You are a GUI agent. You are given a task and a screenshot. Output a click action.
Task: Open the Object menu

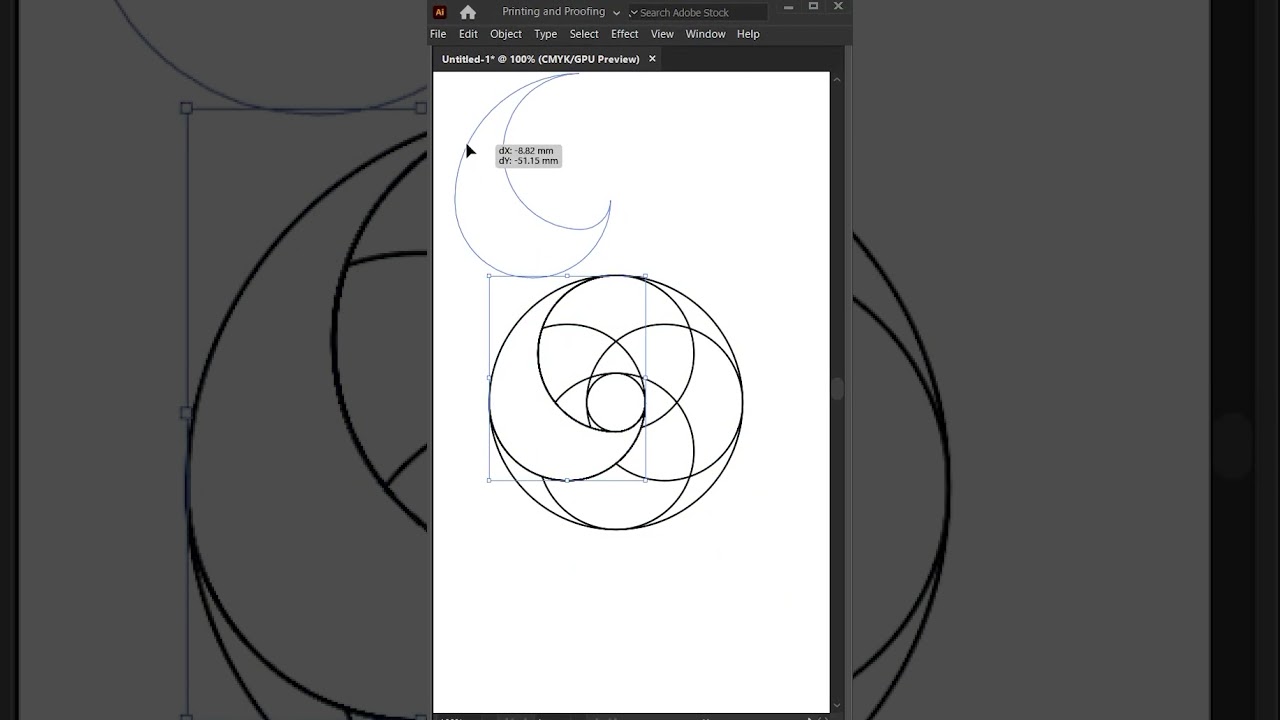click(x=506, y=34)
